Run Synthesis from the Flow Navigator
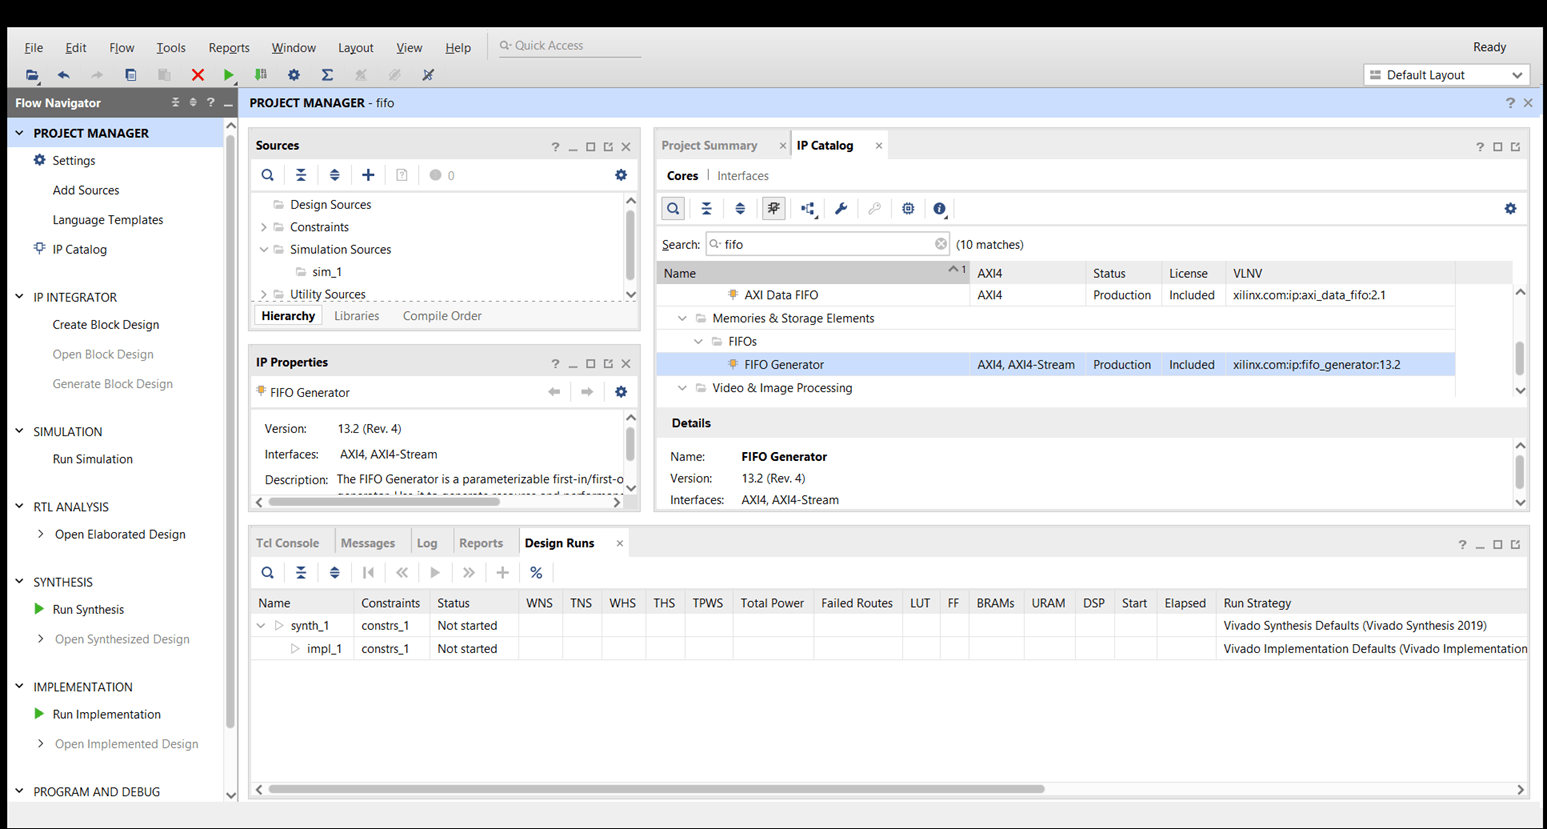The width and height of the screenshot is (1547, 829). click(x=89, y=610)
